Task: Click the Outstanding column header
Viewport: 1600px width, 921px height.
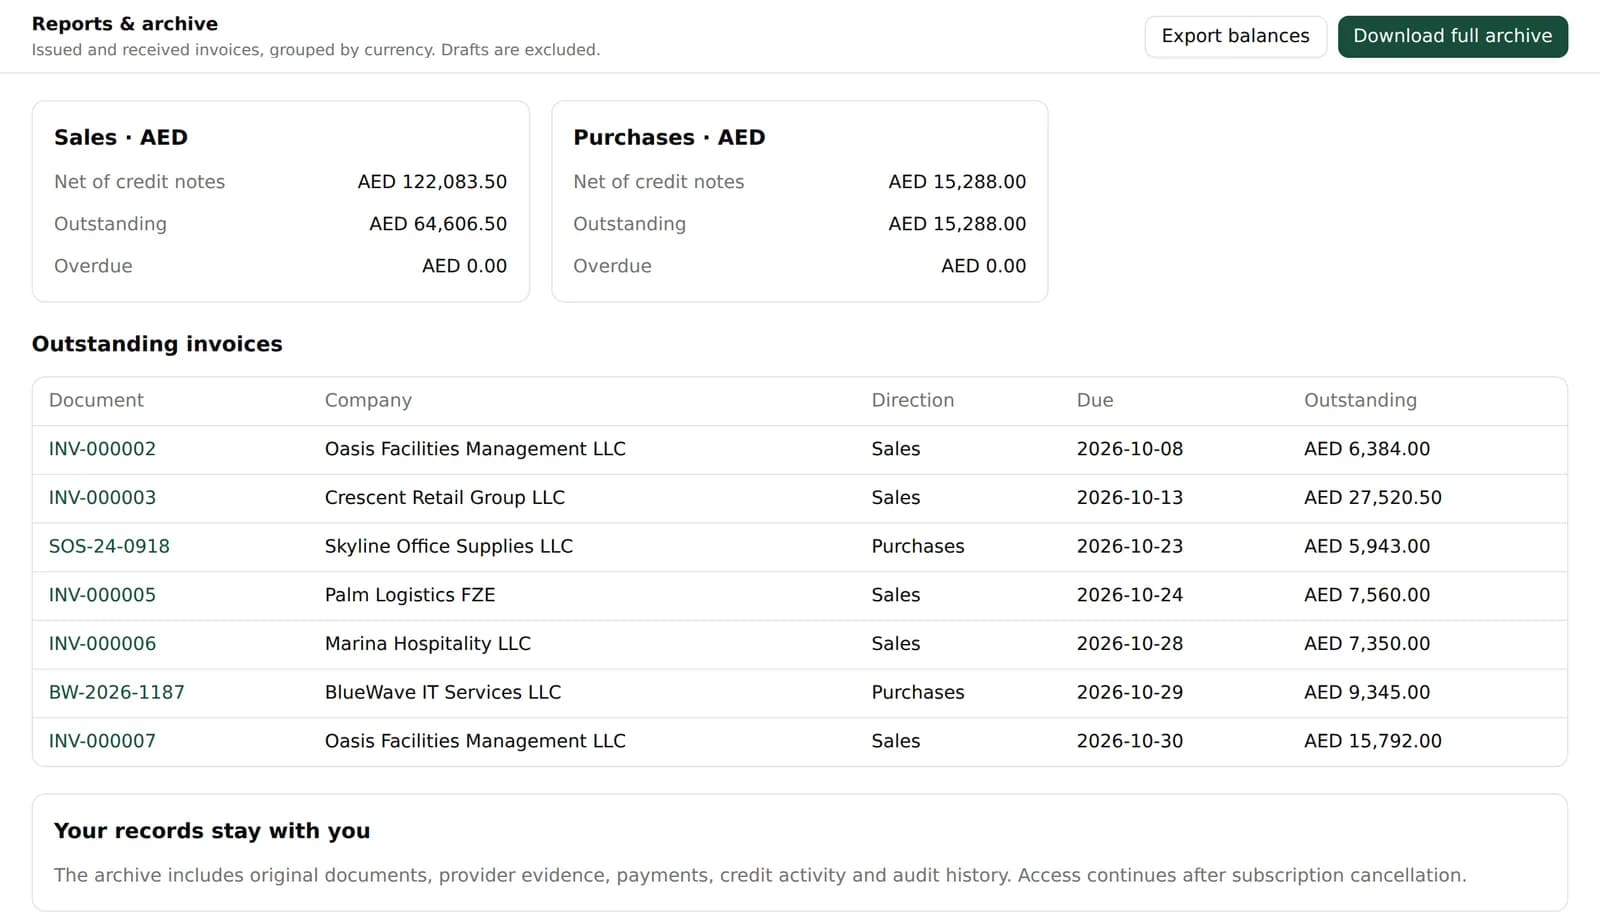Action: pos(1360,400)
